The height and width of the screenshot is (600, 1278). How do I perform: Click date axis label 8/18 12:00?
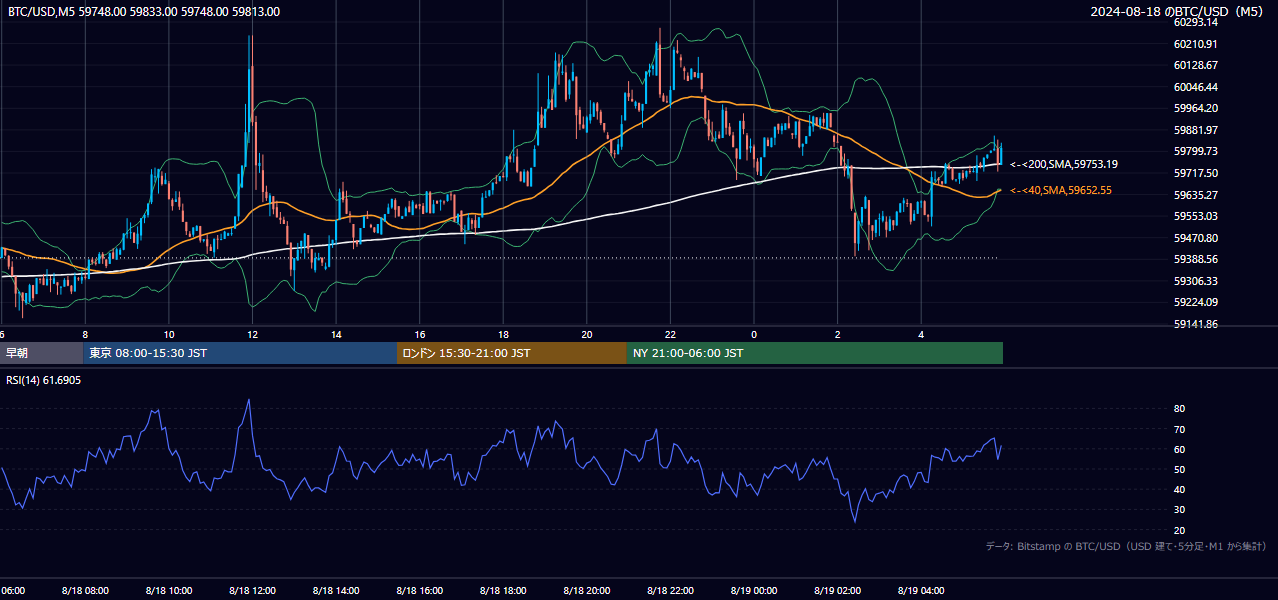pyautogui.click(x=252, y=591)
